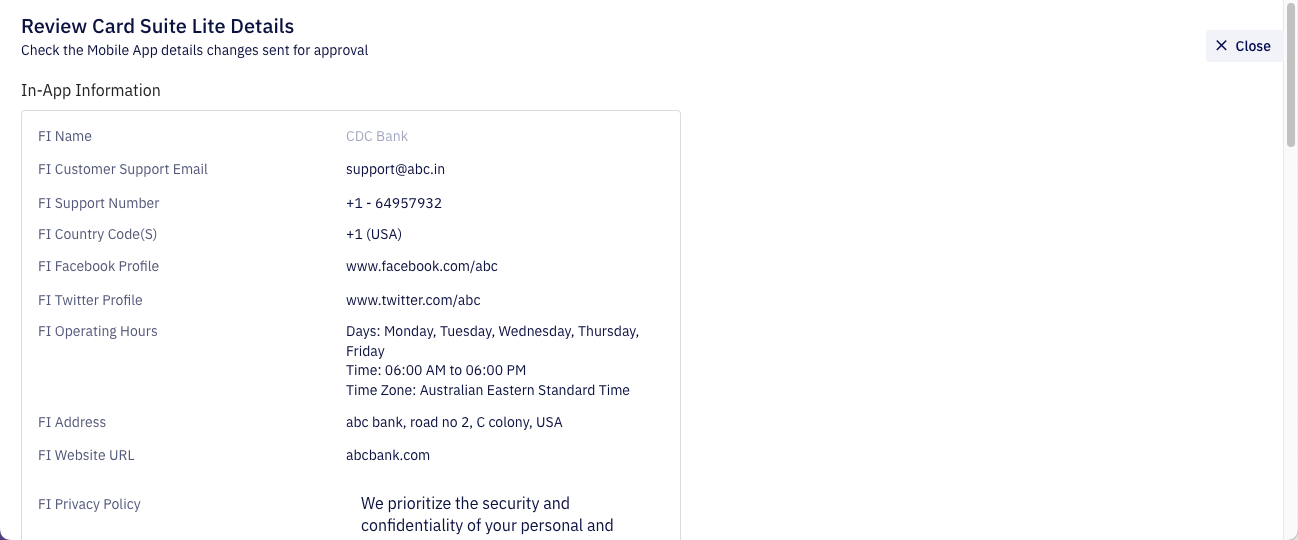Open the www.twitter.com/abc profile link

(x=413, y=300)
